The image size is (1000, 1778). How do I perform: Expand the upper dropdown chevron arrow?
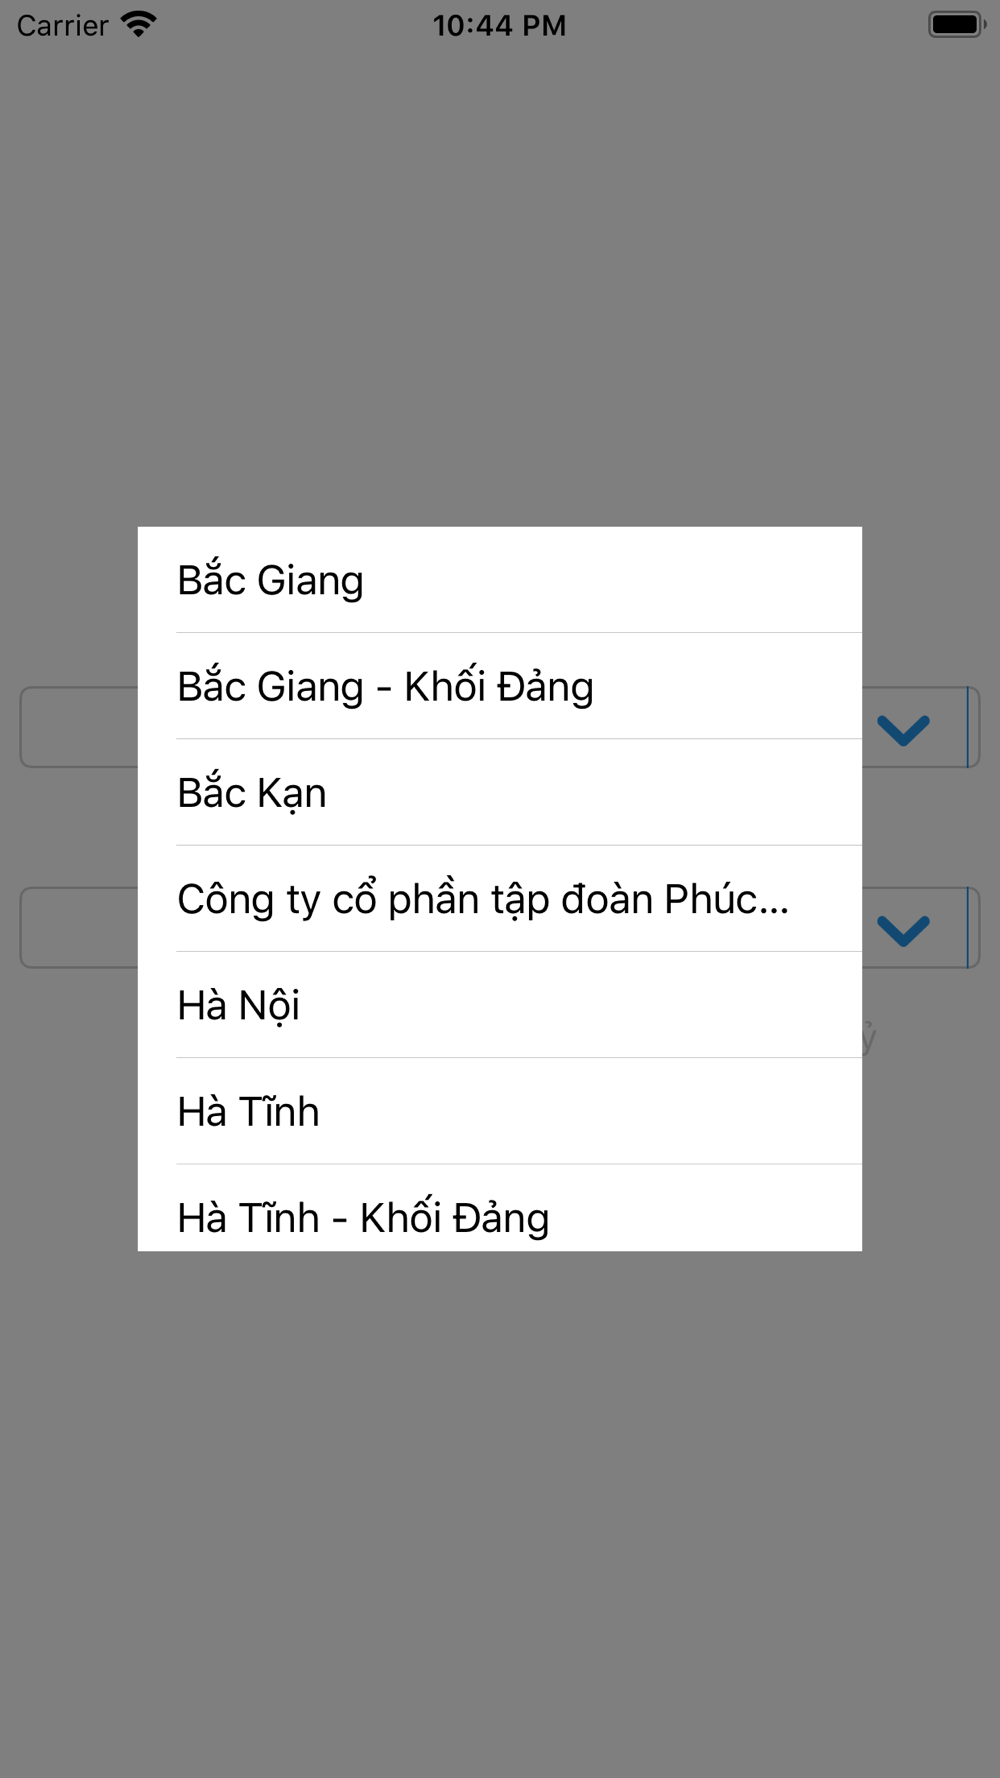(904, 730)
